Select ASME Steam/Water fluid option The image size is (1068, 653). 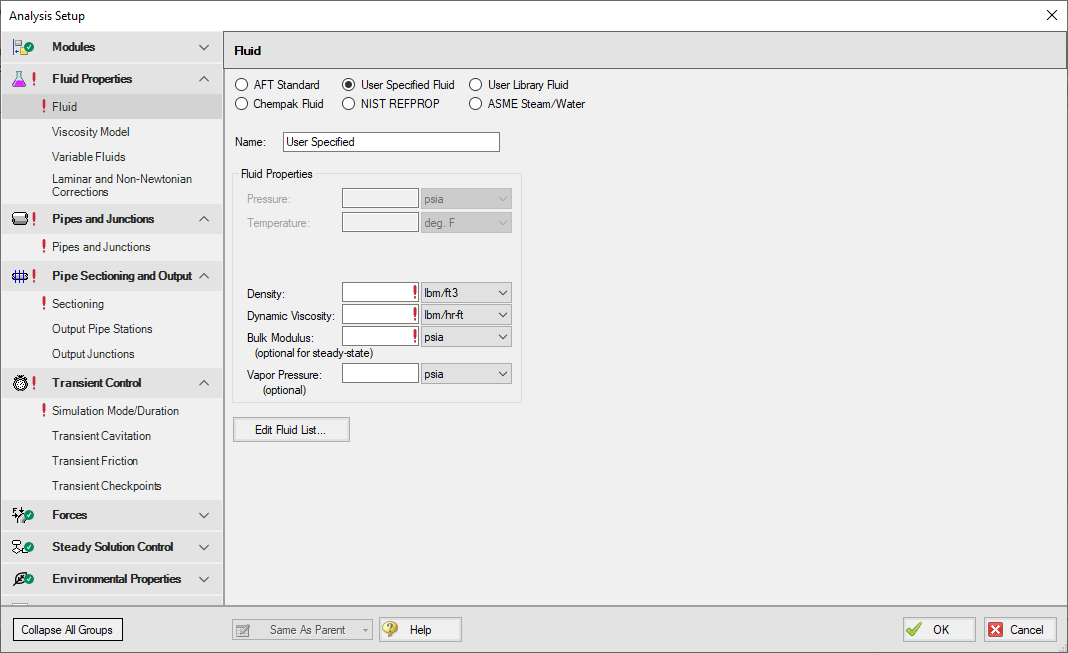476,103
